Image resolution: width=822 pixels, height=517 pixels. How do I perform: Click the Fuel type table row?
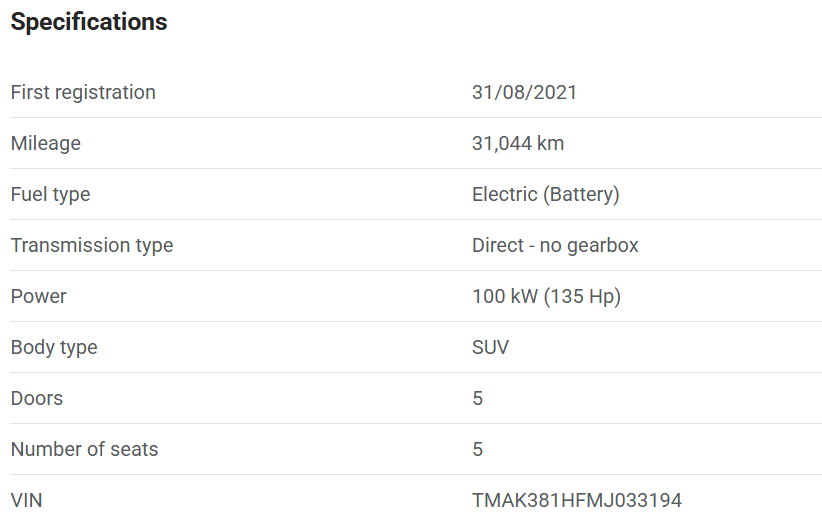coord(416,195)
